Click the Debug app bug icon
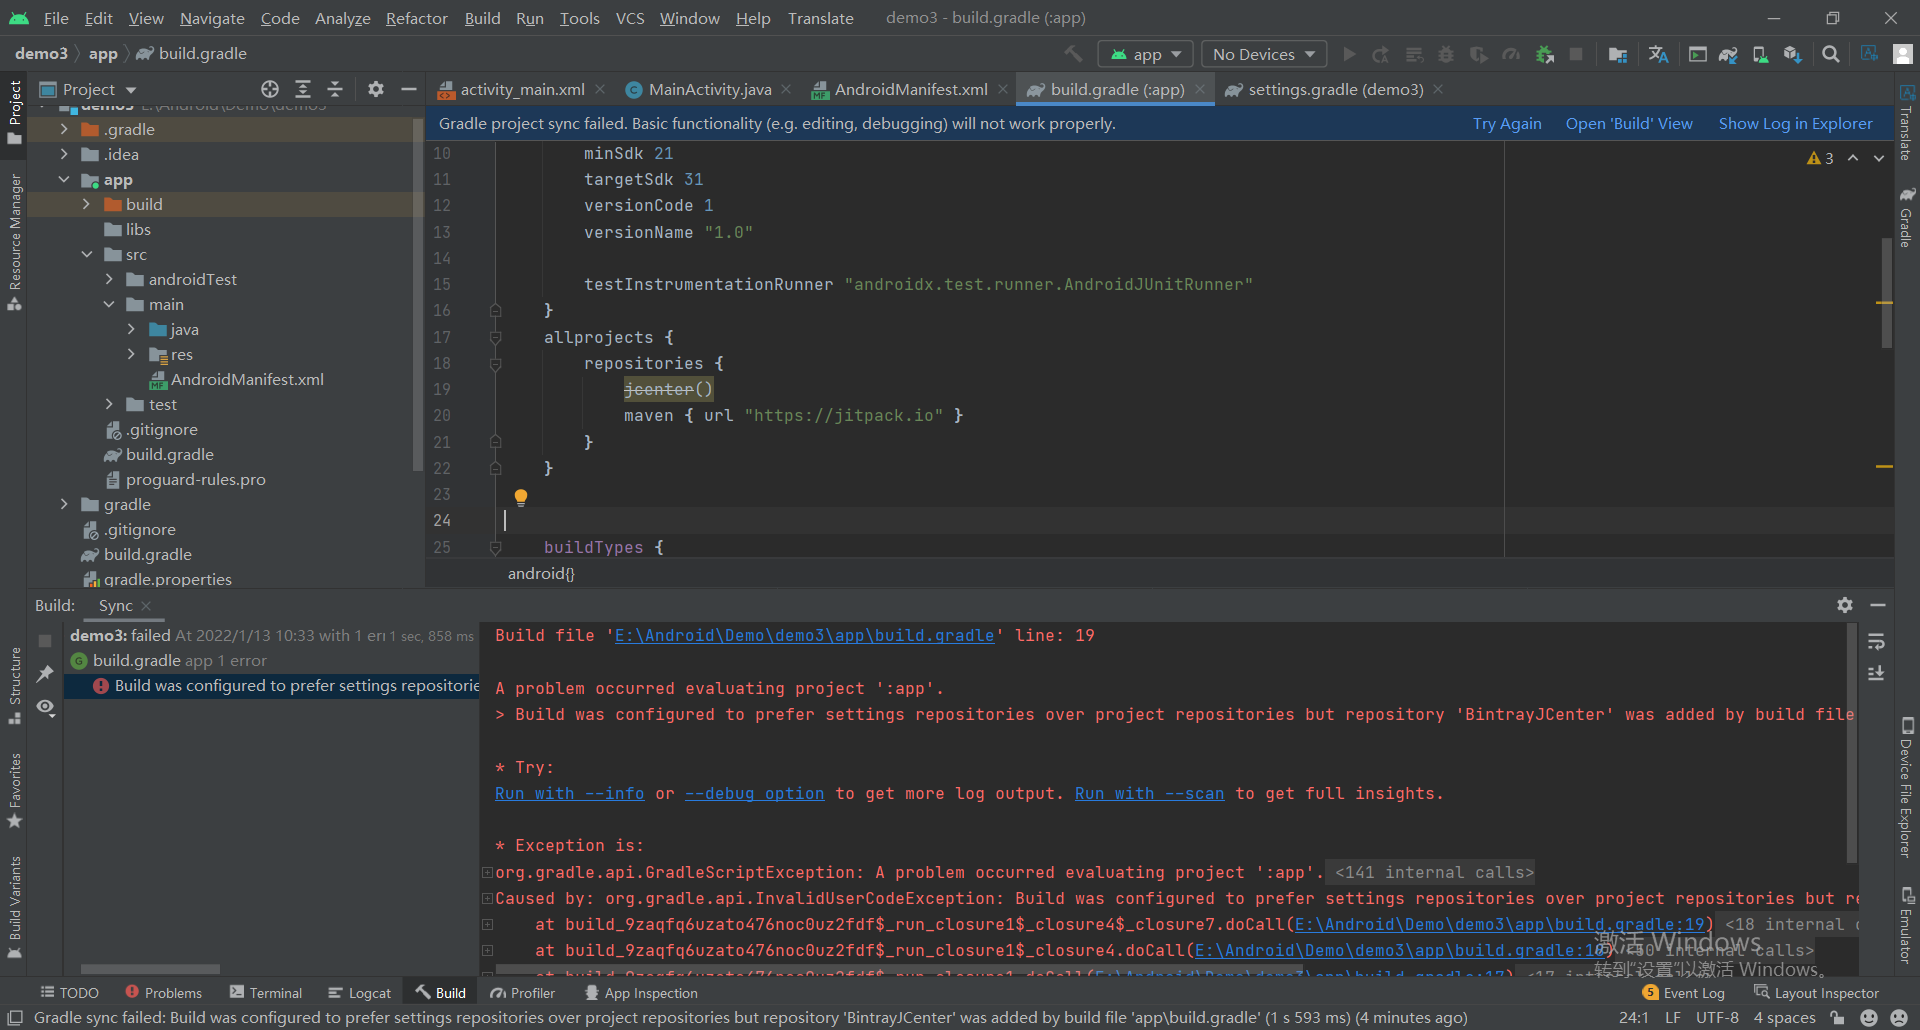This screenshot has height=1030, width=1920. (1446, 54)
